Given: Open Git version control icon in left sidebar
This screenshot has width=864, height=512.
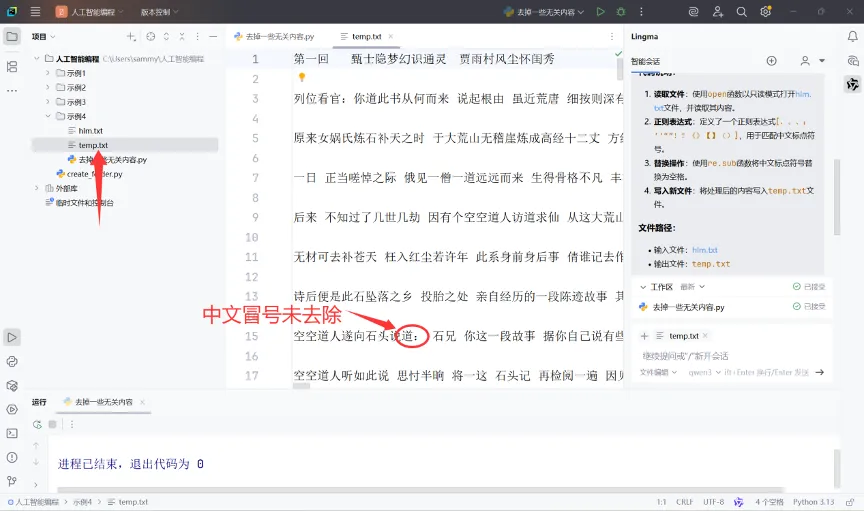Looking at the screenshot, I should click(x=12, y=481).
